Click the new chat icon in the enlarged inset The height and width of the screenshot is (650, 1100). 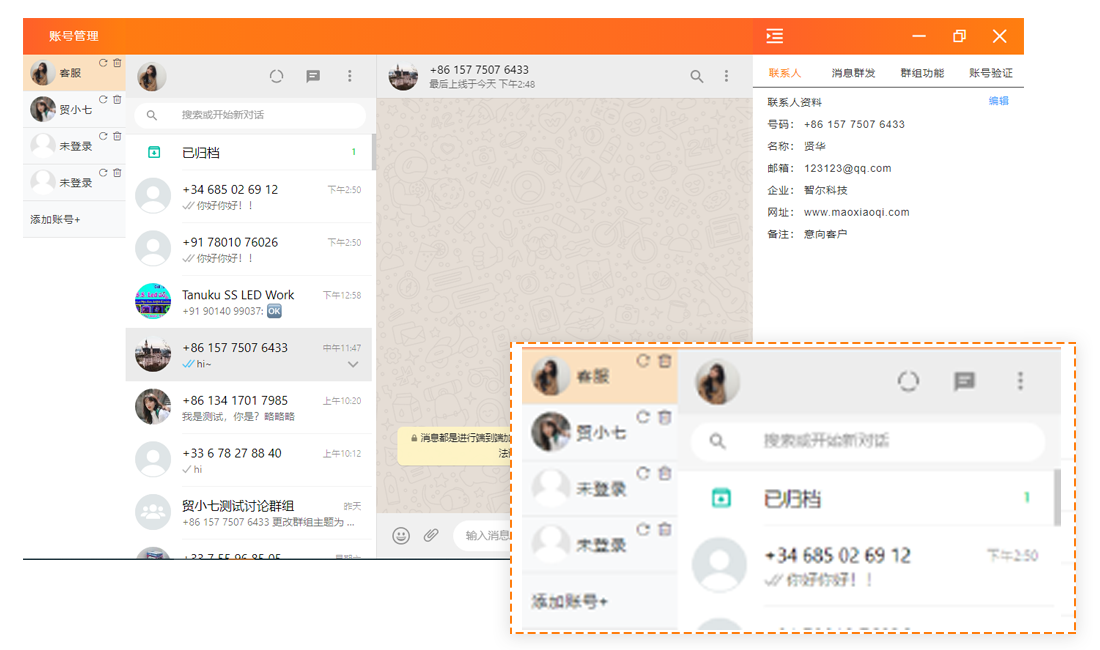pos(964,381)
